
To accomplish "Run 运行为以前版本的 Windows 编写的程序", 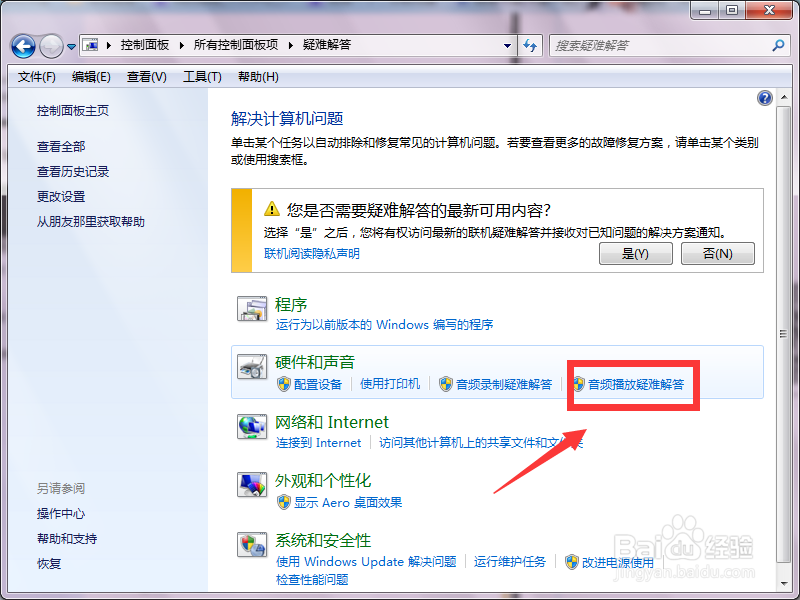I will click(x=385, y=325).
